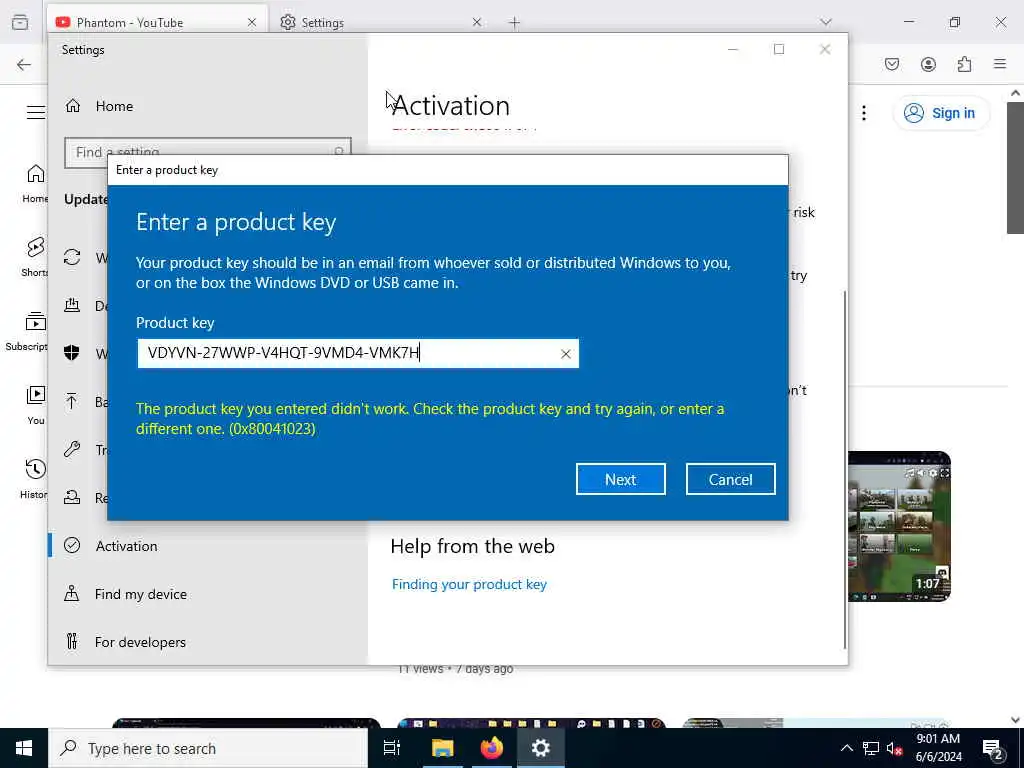Toggle YouTube hamburger guide menu
Screen dimensions: 1024x768
click(x=36, y=112)
